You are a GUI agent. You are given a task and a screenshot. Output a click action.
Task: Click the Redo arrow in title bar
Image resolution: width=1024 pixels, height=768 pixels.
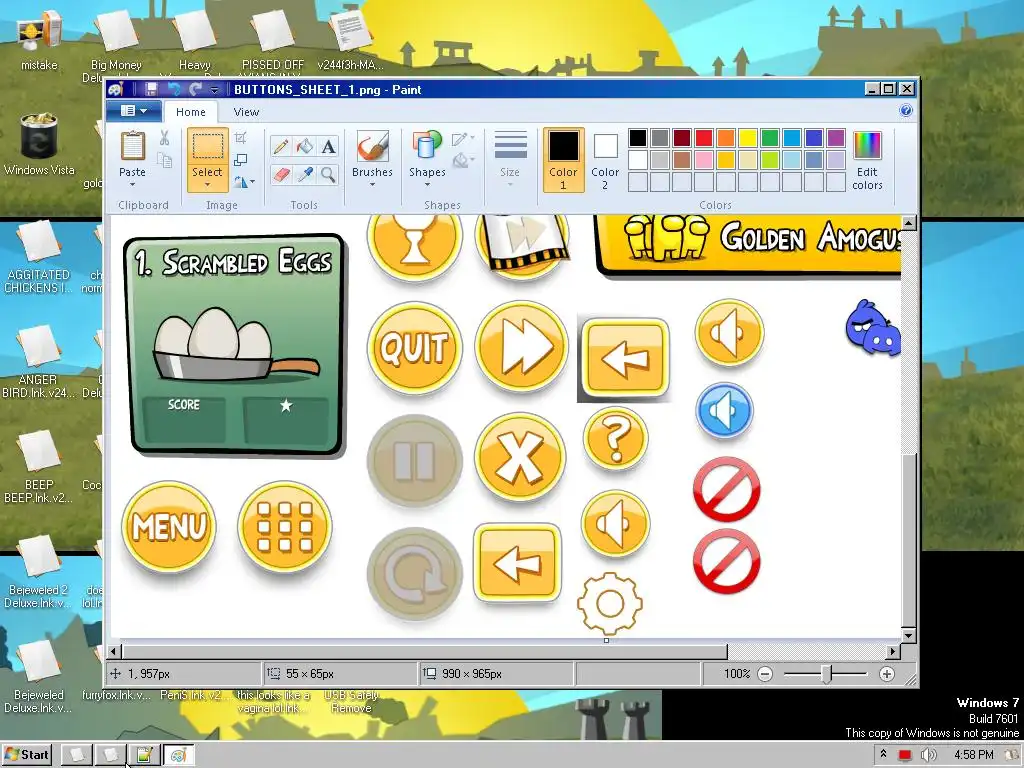tap(195, 89)
